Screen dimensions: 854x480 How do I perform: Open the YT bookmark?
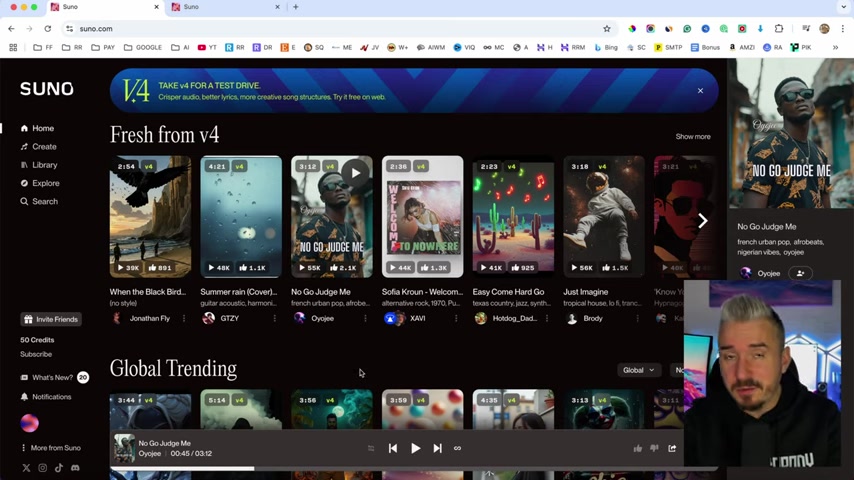(x=207, y=47)
